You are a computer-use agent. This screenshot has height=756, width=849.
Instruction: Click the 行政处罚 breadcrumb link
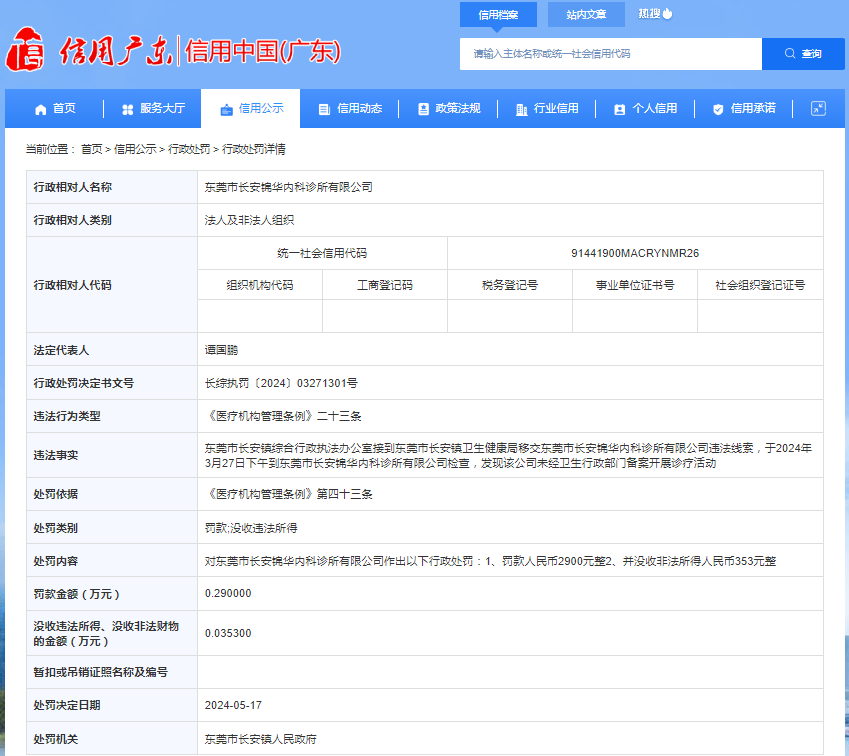[189, 149]
